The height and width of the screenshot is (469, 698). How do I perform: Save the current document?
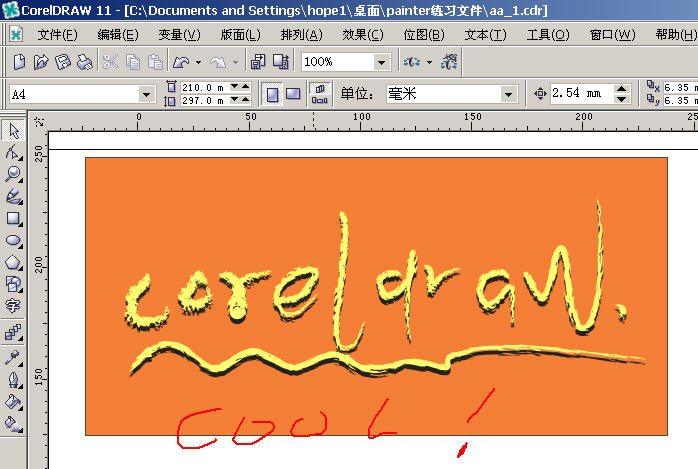pos(62,62)
